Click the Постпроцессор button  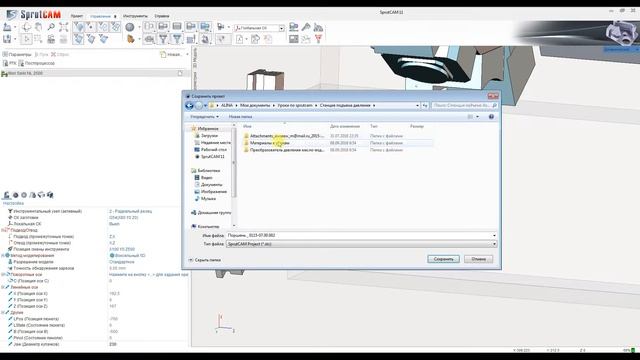pyautogui.click(x=36, y=63)
